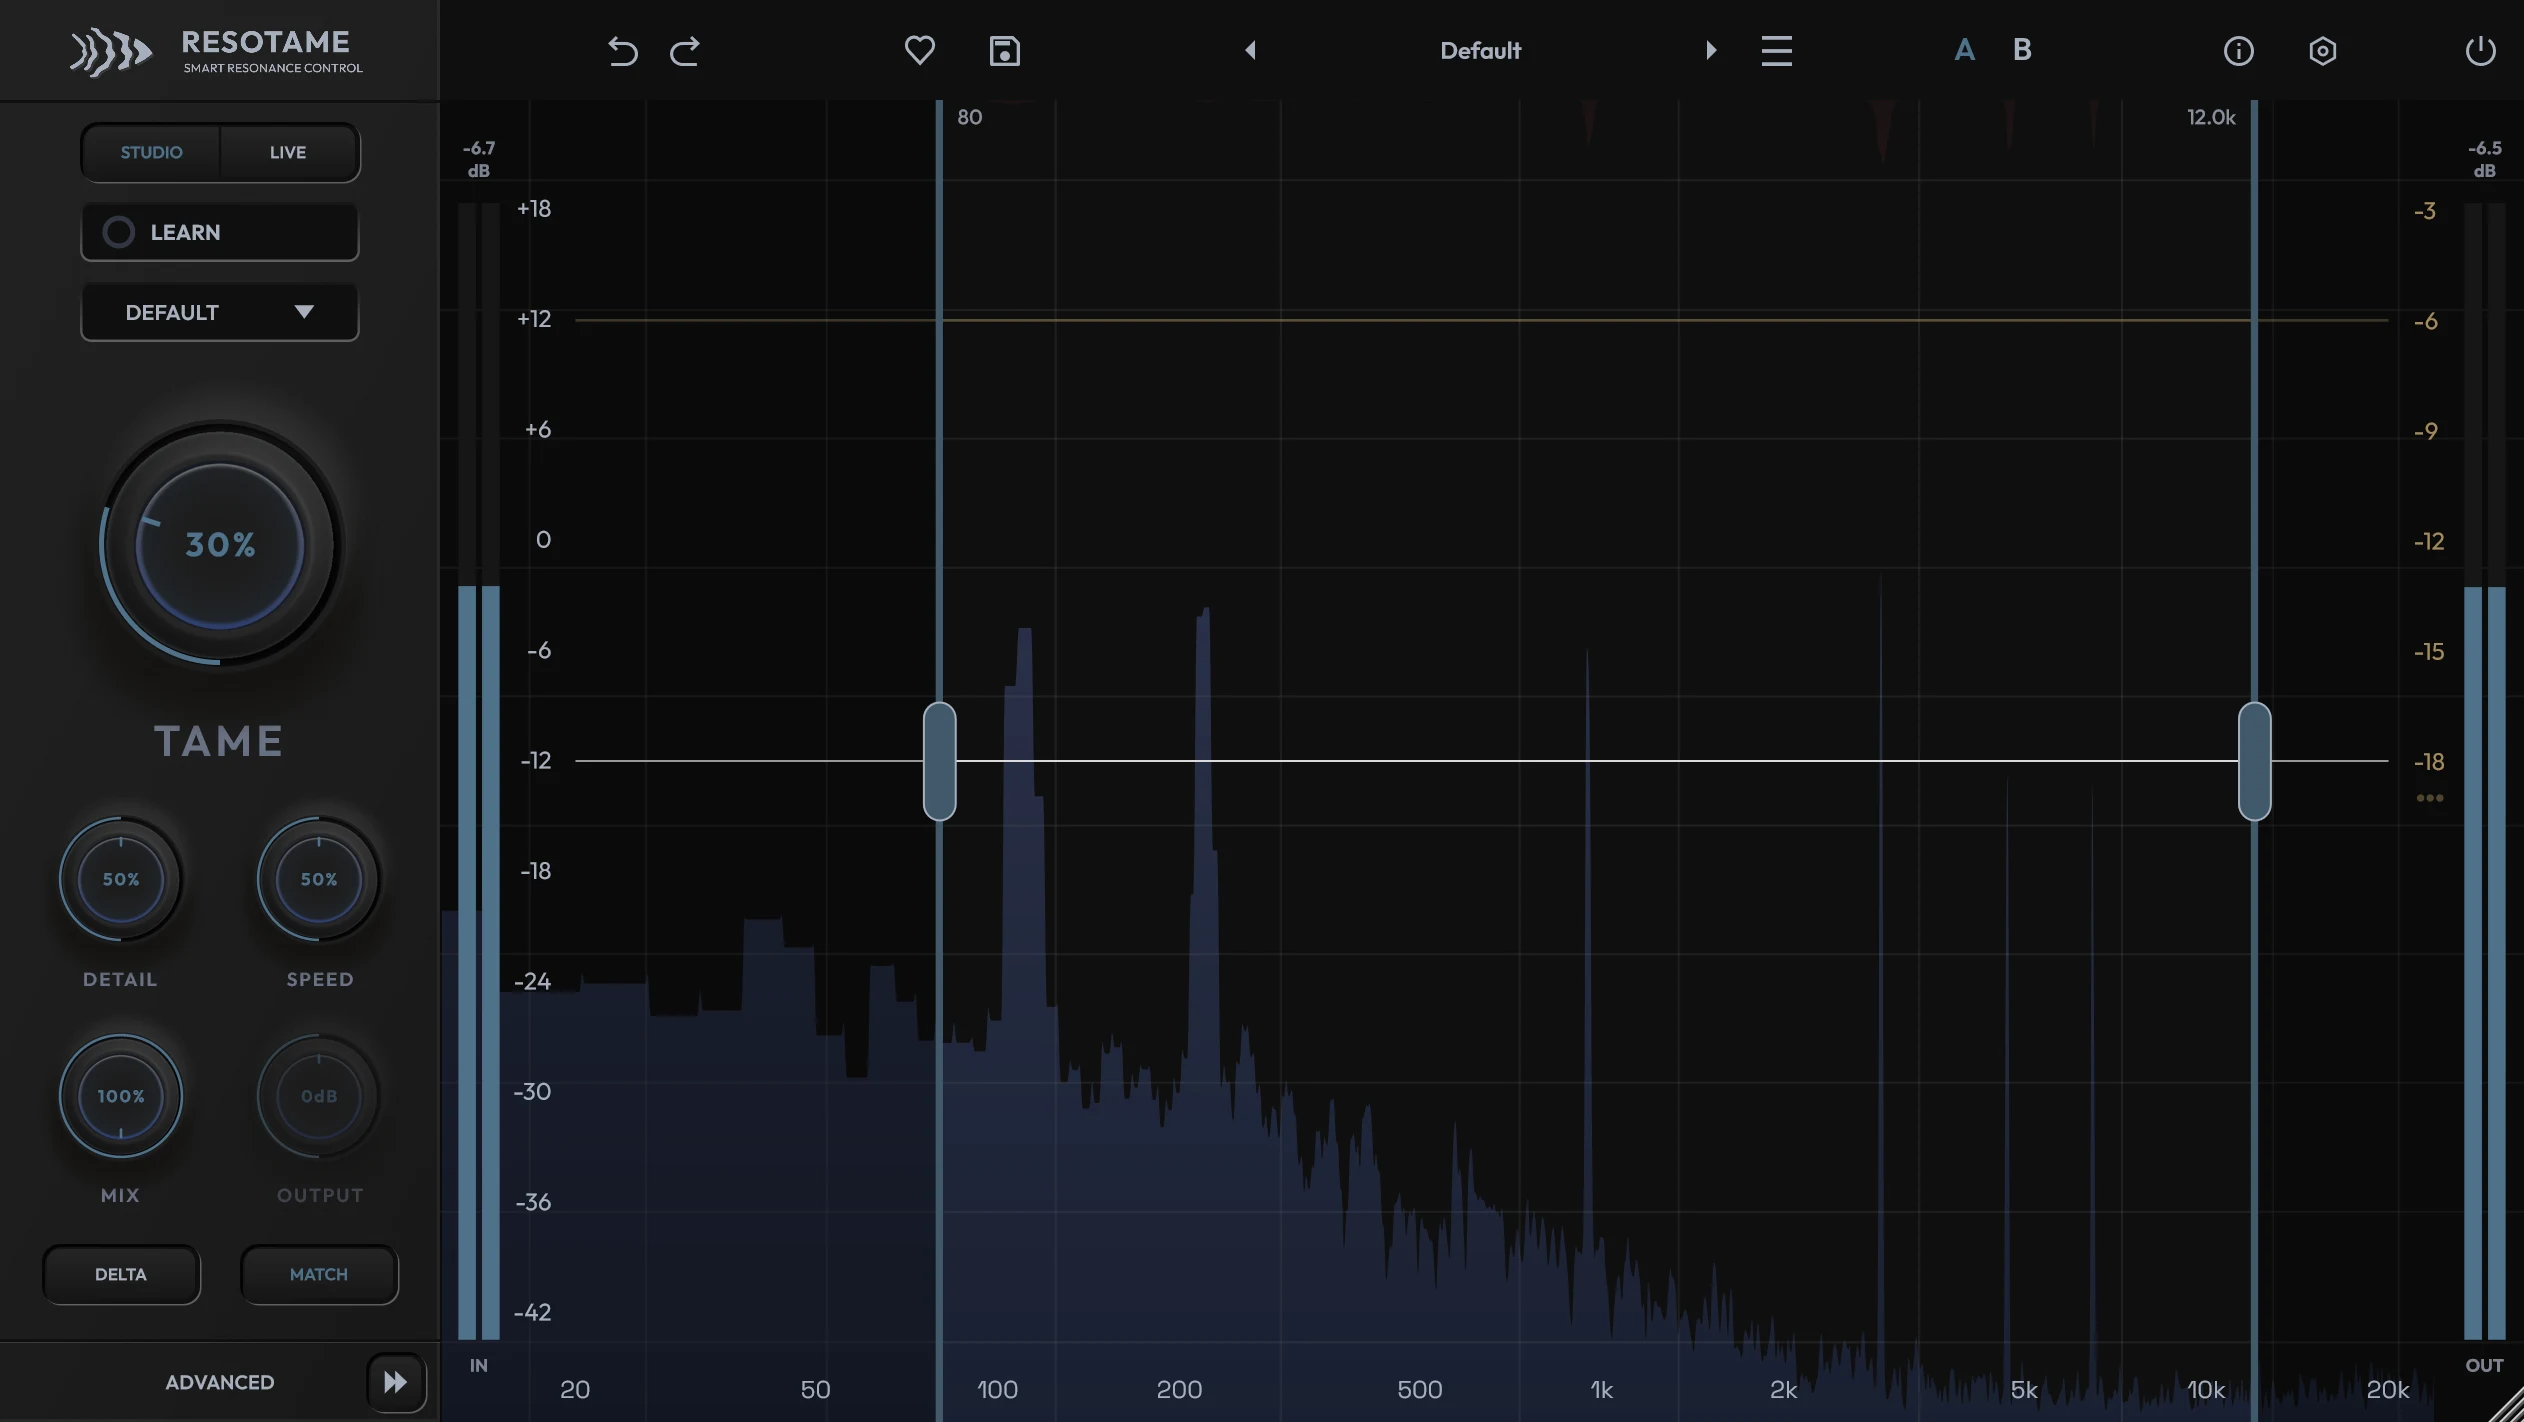Toggle the Delta listen button

click(121, 1274)
